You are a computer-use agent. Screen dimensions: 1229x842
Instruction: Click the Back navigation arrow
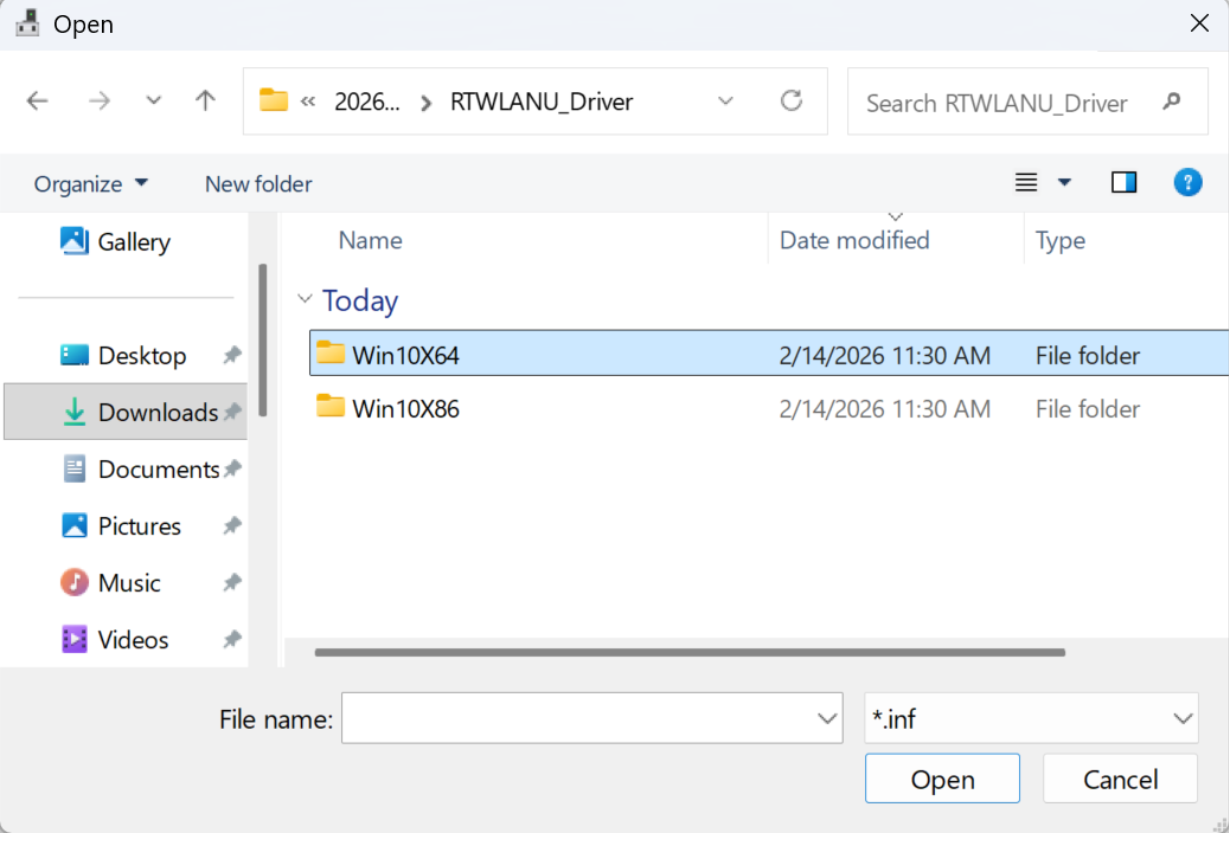tap(37, 101)
